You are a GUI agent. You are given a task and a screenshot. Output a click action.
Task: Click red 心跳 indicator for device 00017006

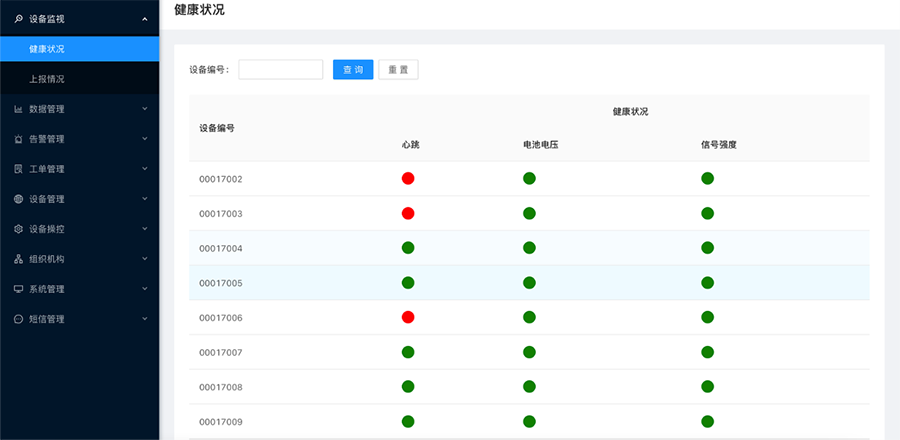[x=408, y=317]
